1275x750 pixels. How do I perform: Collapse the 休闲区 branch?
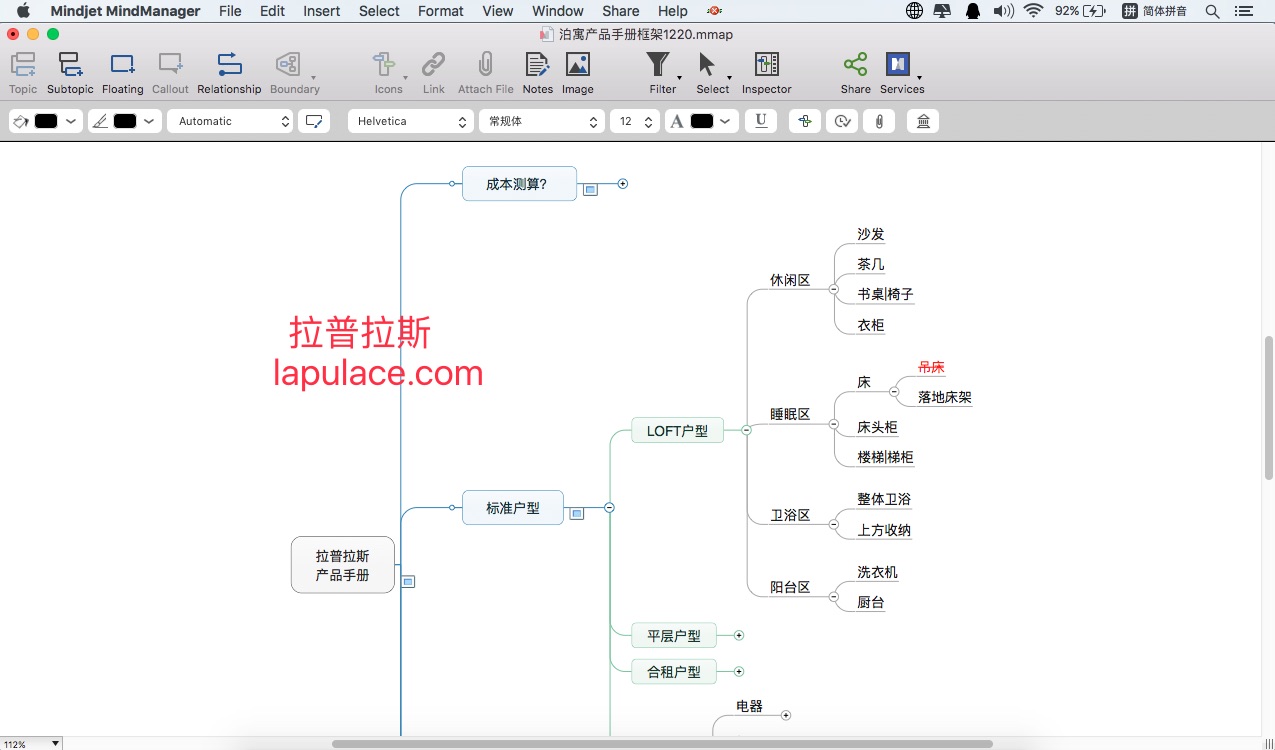click(833, 289)
